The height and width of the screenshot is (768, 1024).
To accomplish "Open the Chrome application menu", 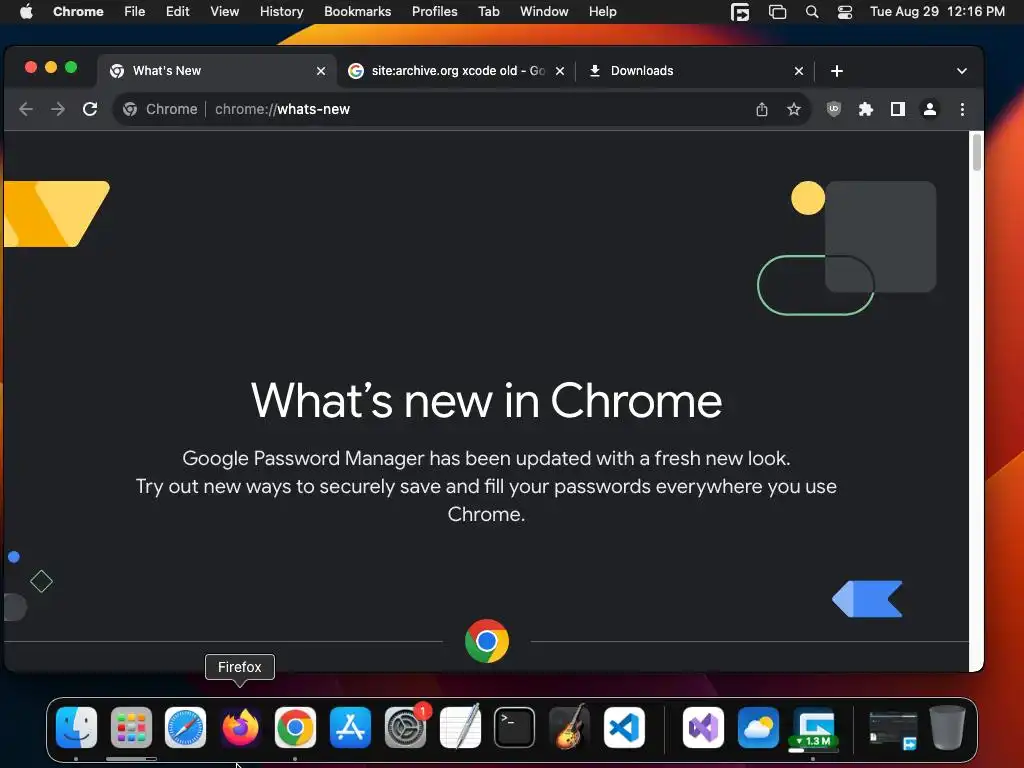I will (78, 11).
